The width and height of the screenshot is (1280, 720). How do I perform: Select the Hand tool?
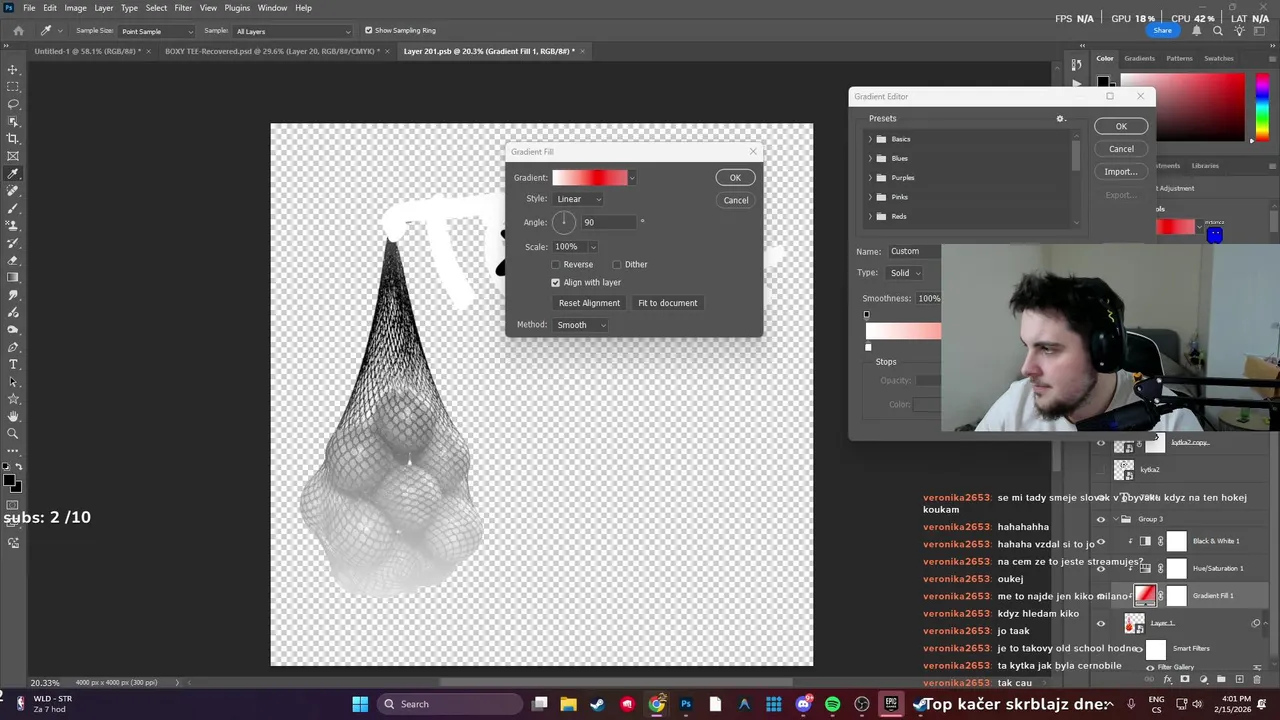coord(13,416)
